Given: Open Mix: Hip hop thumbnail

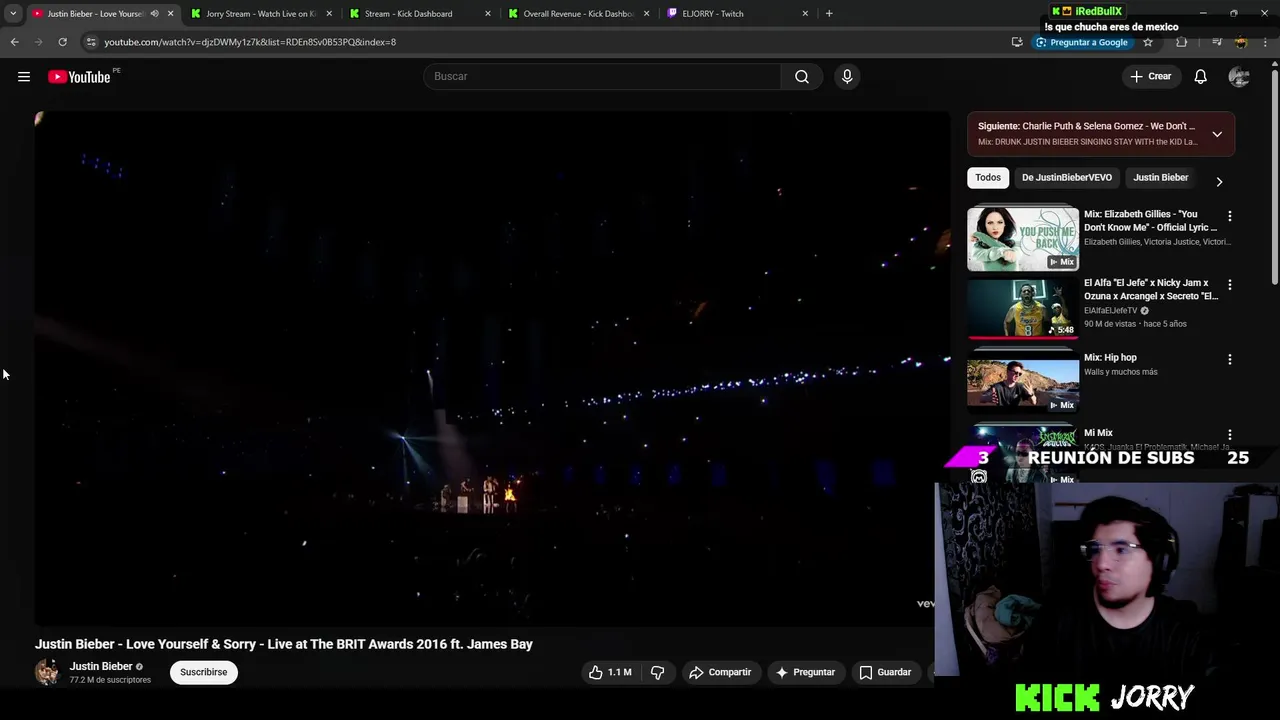Looking at the screenshot, I should 1023,383.
